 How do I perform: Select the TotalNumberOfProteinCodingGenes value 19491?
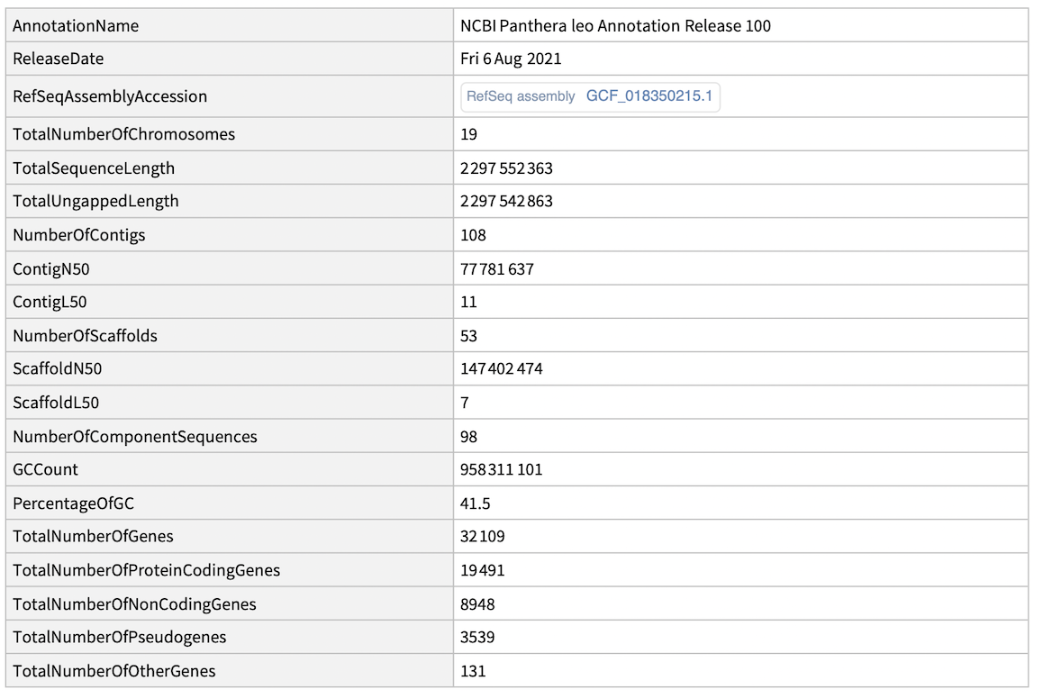pos(482,572)
